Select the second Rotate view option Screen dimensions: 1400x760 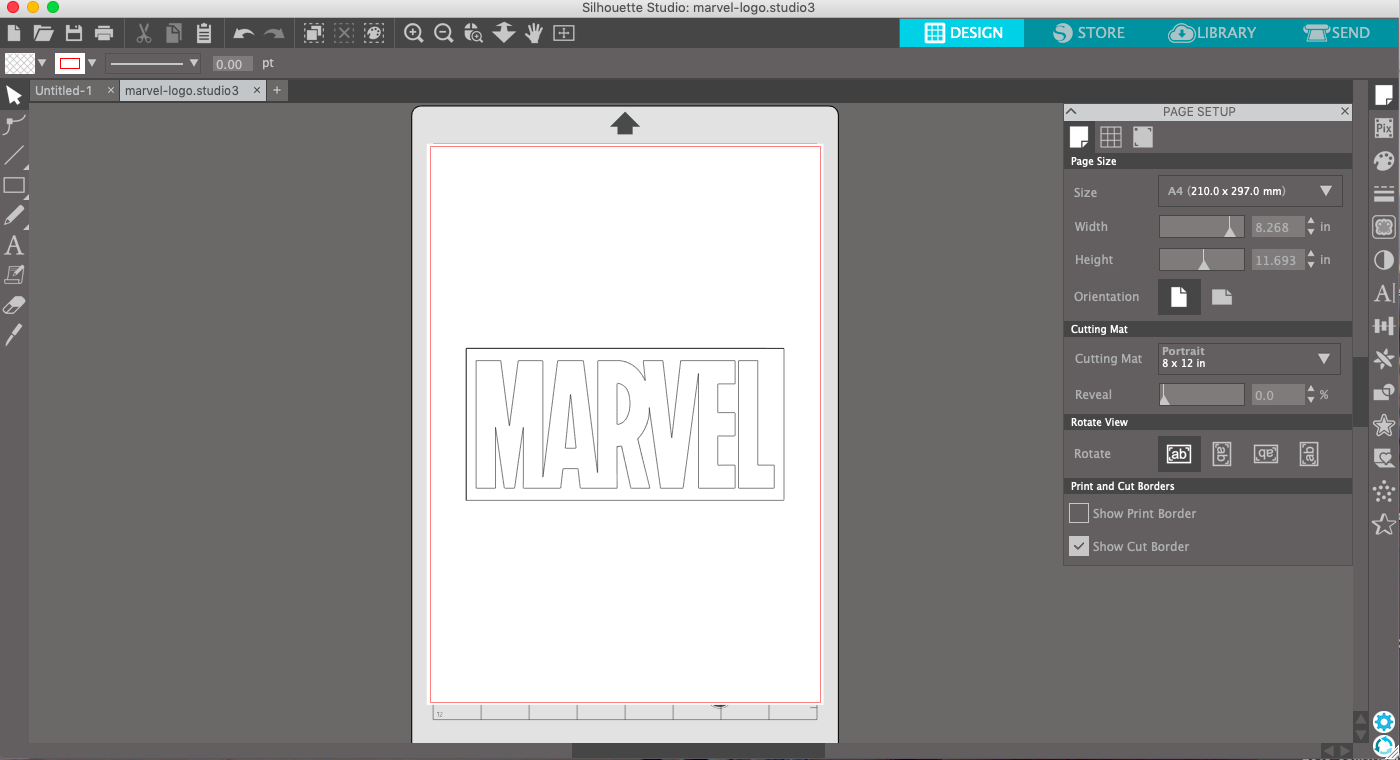(1221, 454)
